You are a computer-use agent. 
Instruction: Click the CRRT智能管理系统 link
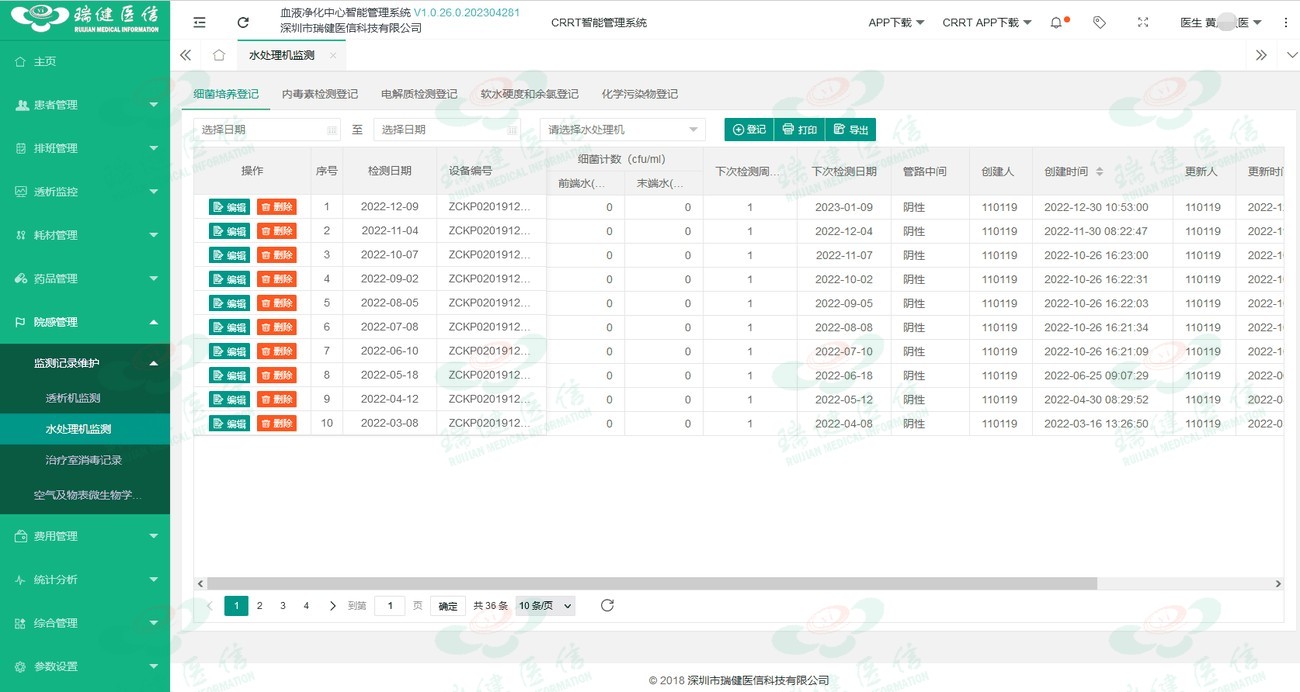(599, 22)
